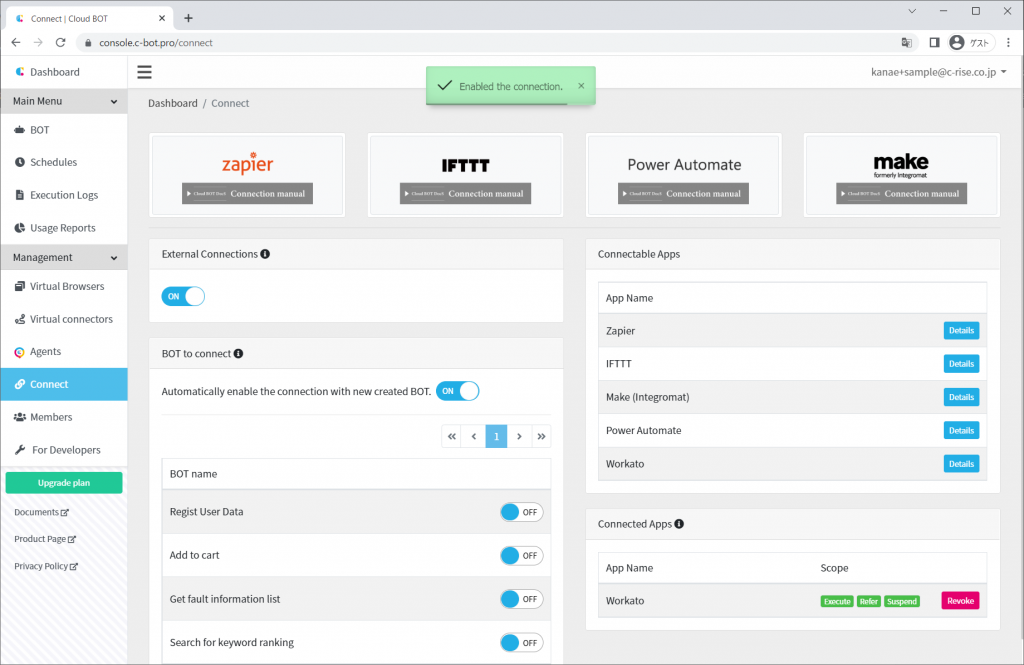Open the Schedules menu item

pyautogui.click(x=64, y=162)
